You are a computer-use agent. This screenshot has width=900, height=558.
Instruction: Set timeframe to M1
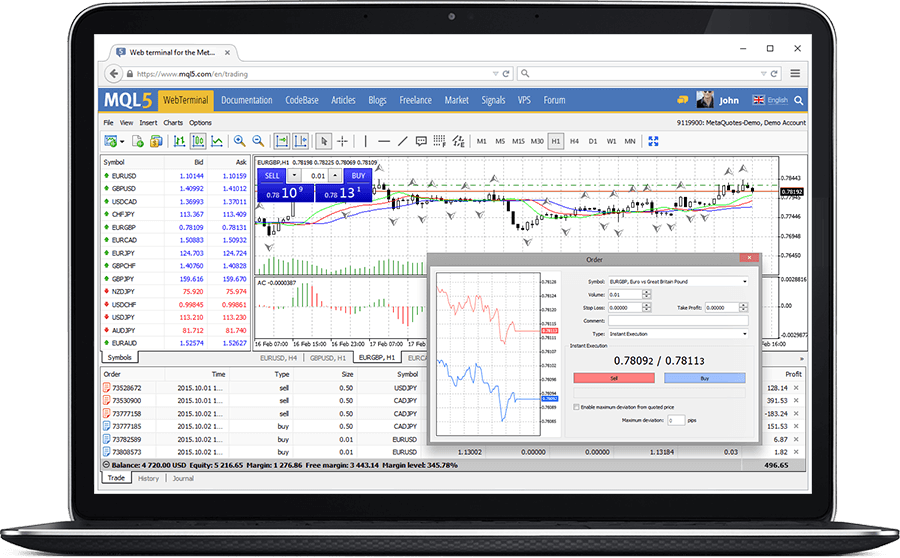(x=482, y=141)
